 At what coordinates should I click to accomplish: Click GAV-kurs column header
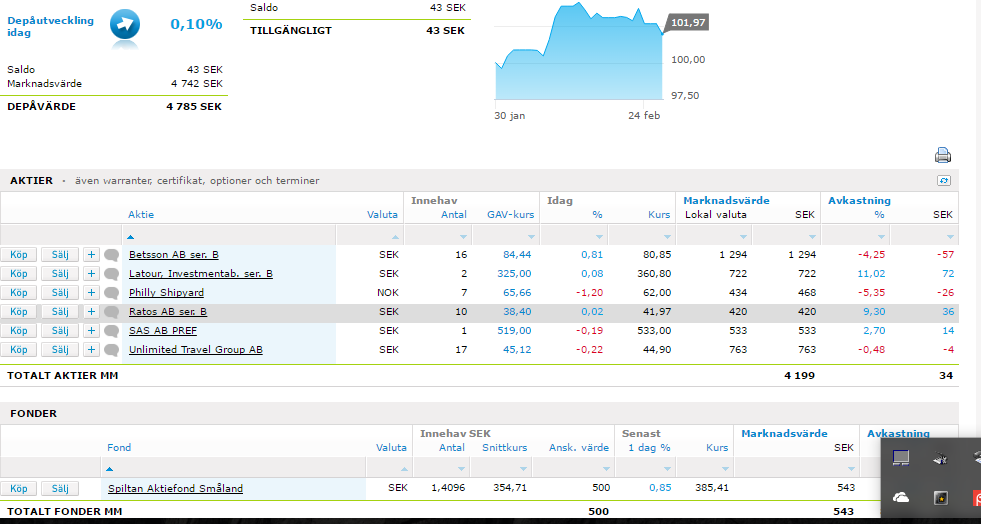[511, 214]
